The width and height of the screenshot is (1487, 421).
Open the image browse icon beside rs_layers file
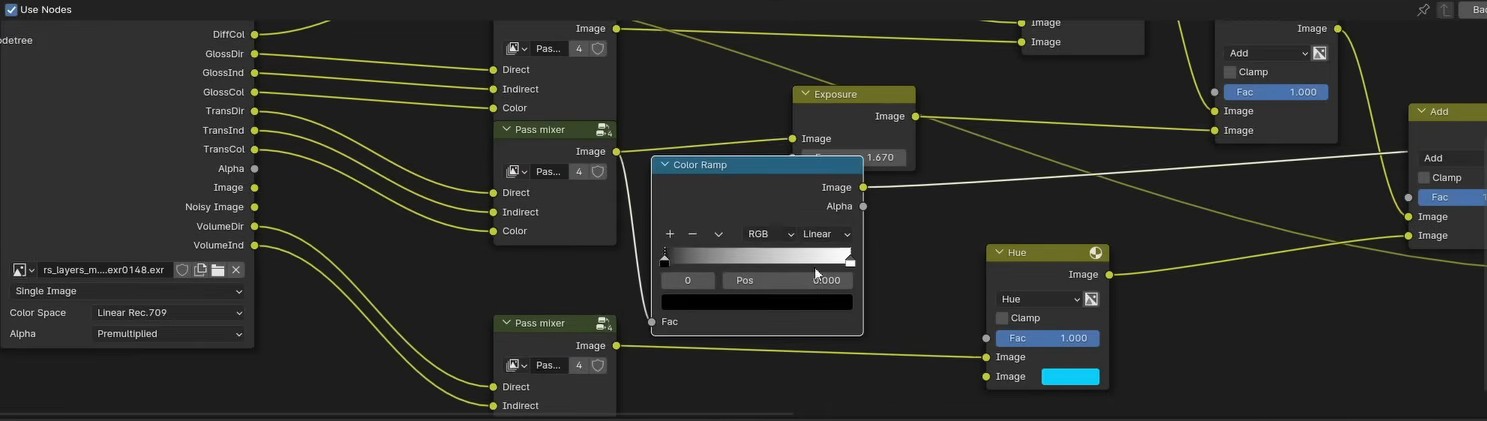tap(23, 270)
